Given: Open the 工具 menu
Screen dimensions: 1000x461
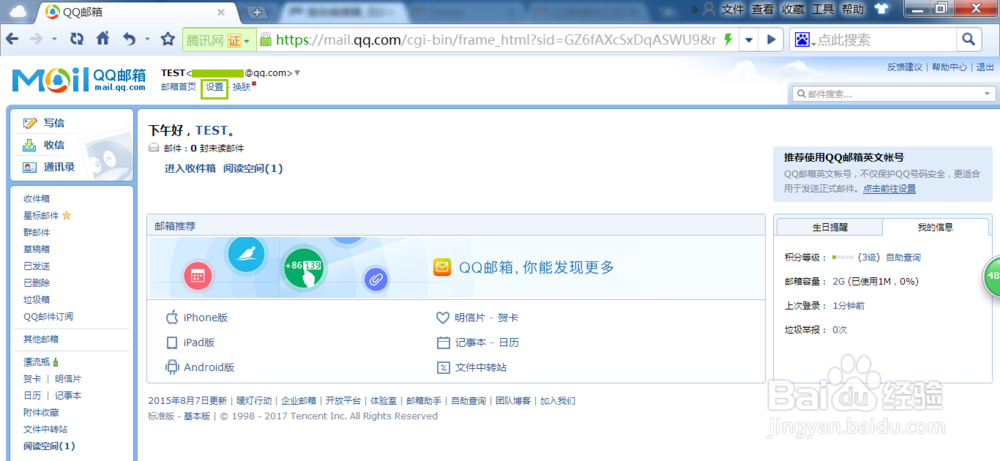Looking at the screenshot, I should (823, 9).
